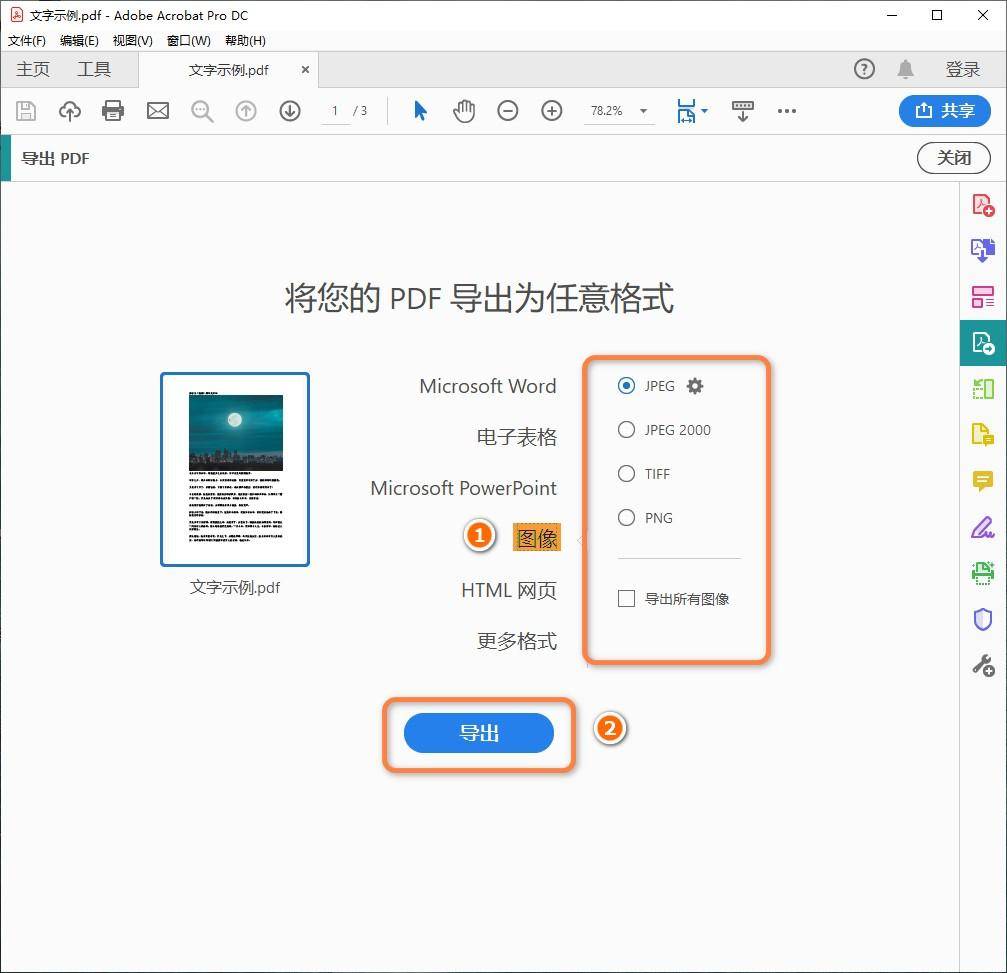Show more toolbar tools ellipsis
This screenshot has width=1007, height=973.
pyautogui.click(x=787, y=111)
